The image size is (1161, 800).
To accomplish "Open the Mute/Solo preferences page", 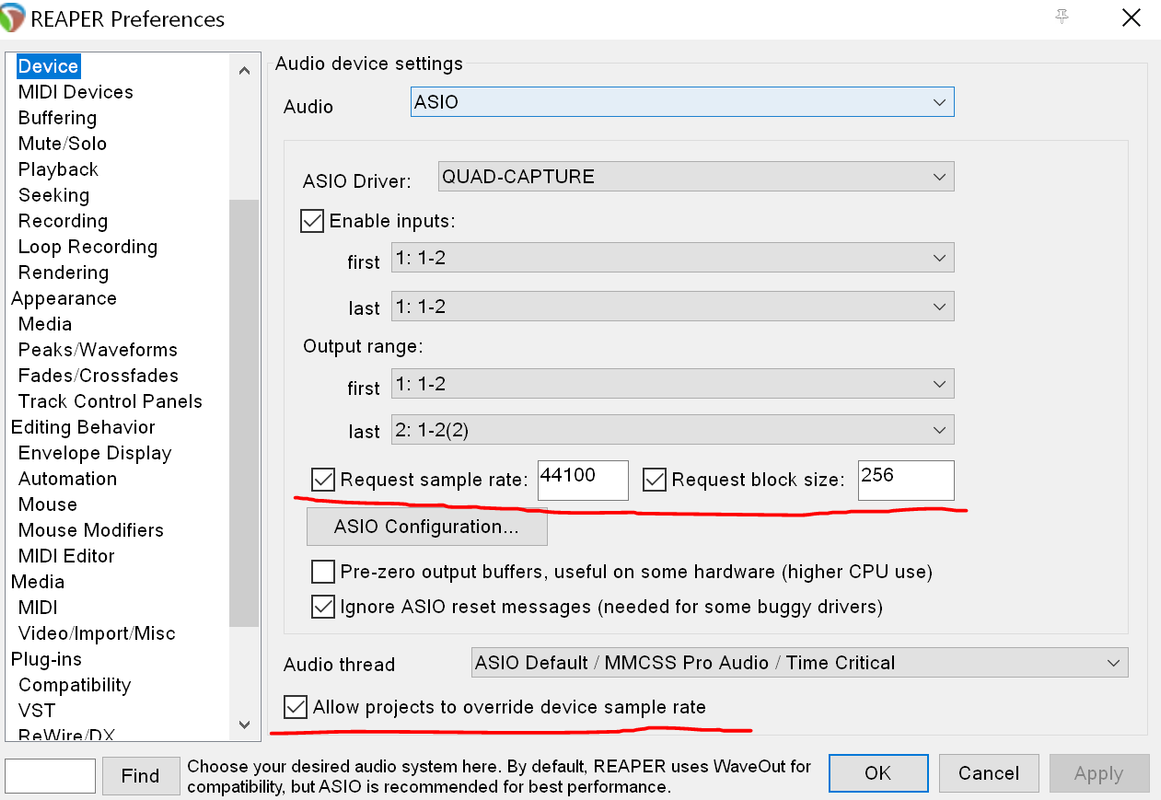I will click(x=62, y=144).
